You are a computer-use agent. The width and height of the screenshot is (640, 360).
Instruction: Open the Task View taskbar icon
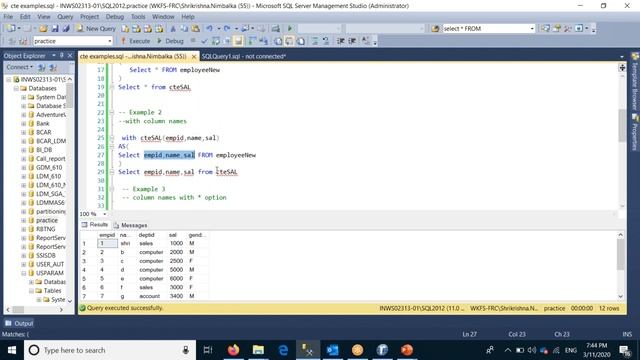point(208,350)
